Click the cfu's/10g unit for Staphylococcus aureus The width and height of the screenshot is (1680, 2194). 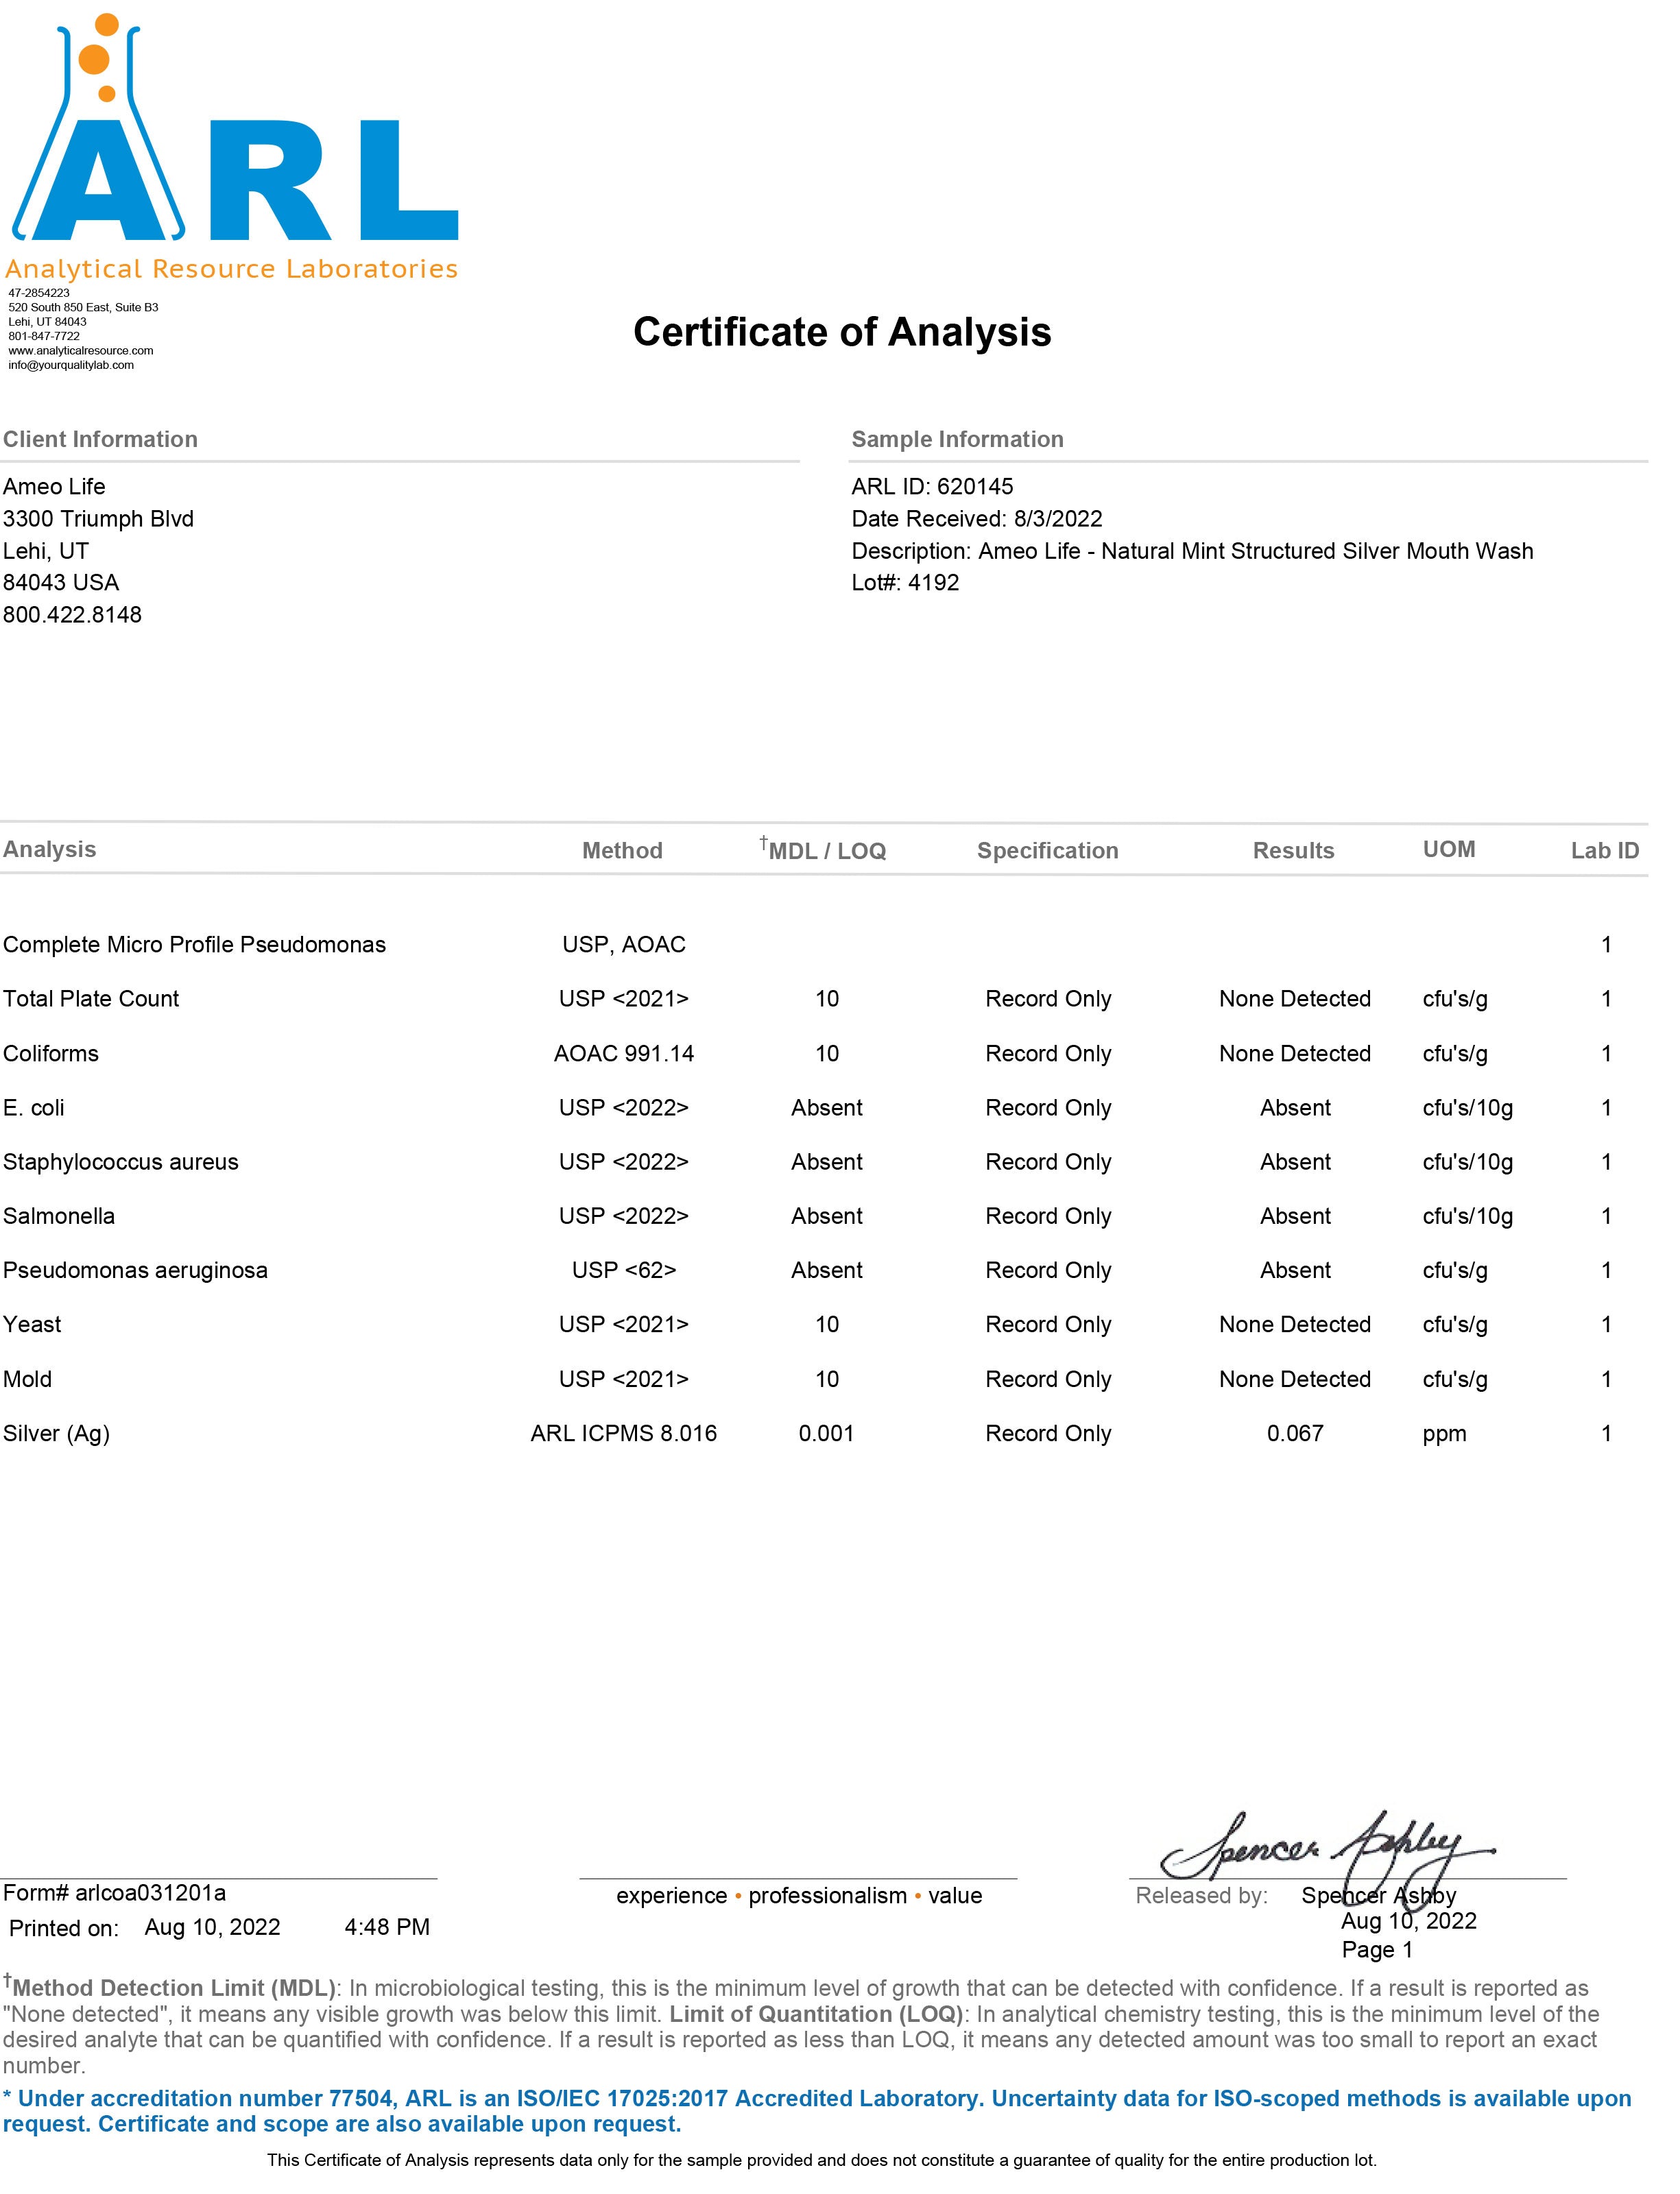click(1467, 1162)
